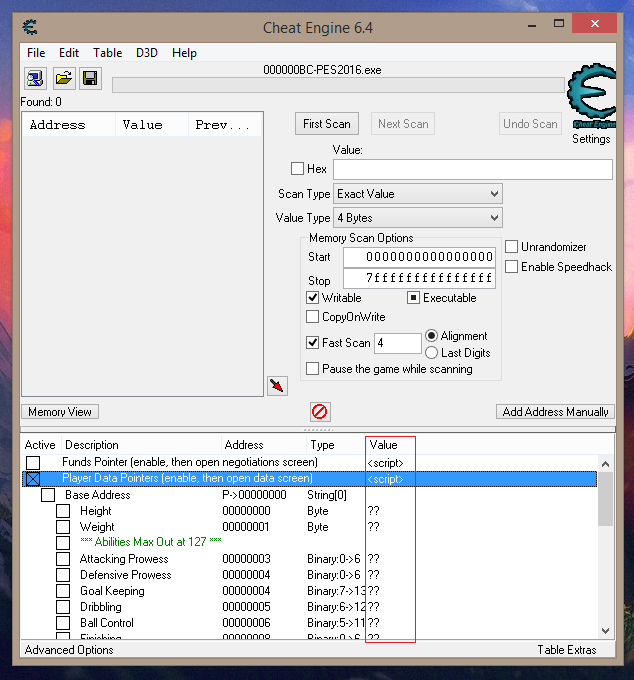634x680 pixels.
Task: Click the scan progress bar
Action: (x=338, y=85)
